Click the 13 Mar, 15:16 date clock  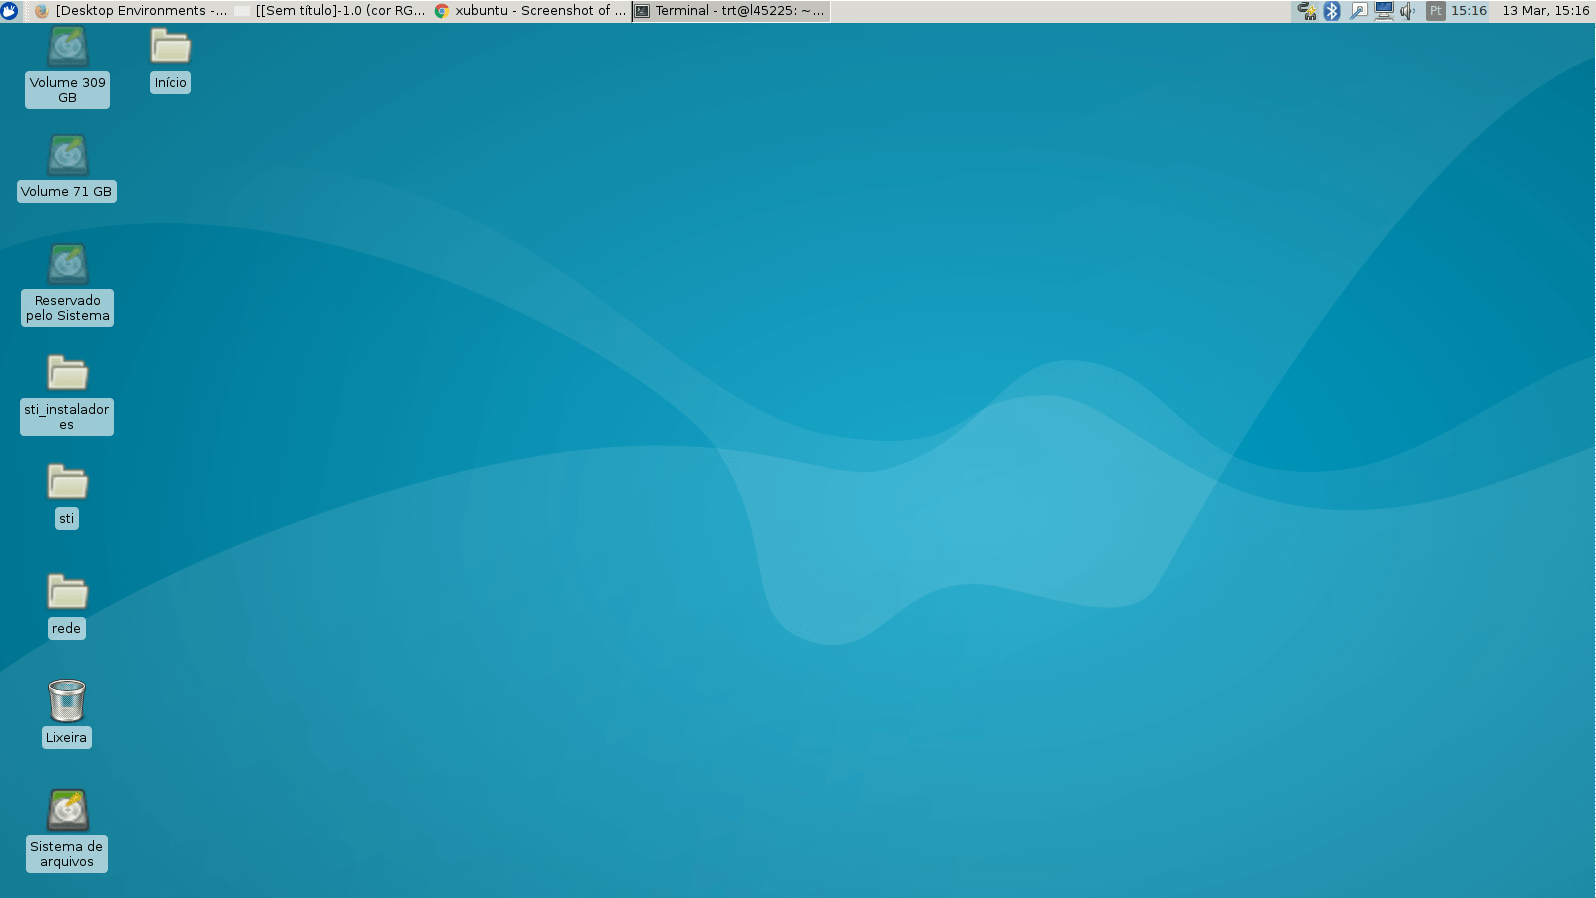coord(1546,11)
